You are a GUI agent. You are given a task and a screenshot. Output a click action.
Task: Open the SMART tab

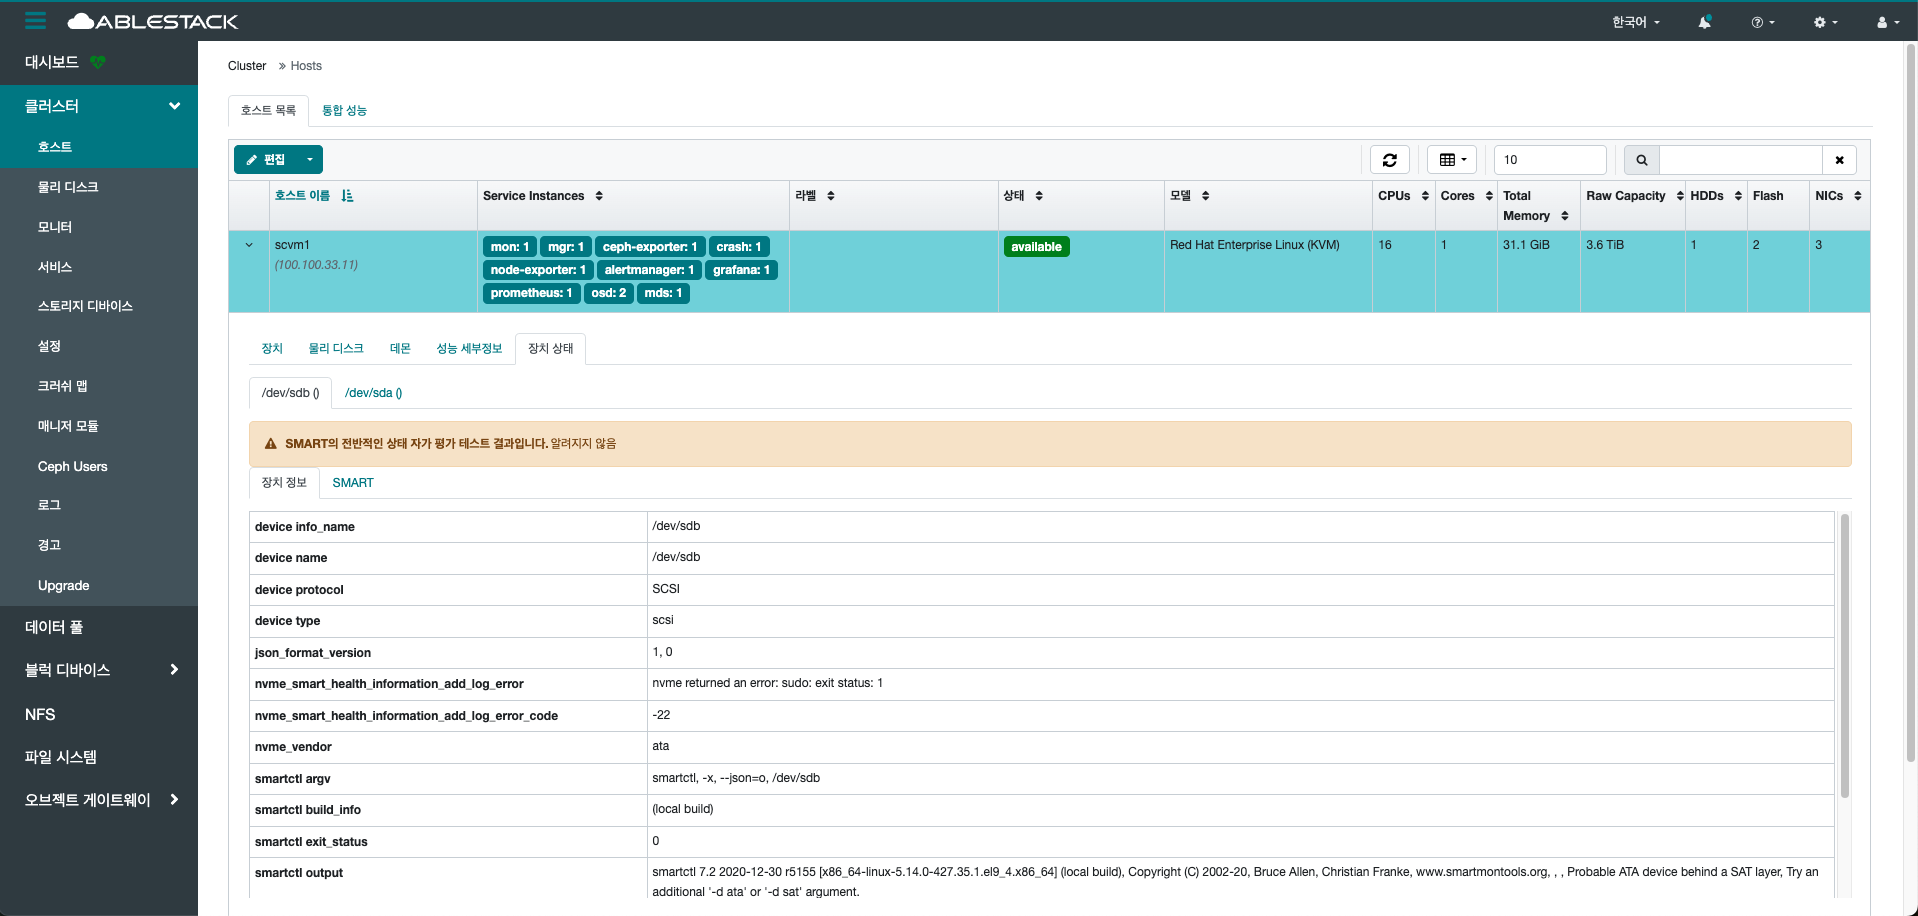[x=352, y=483]
